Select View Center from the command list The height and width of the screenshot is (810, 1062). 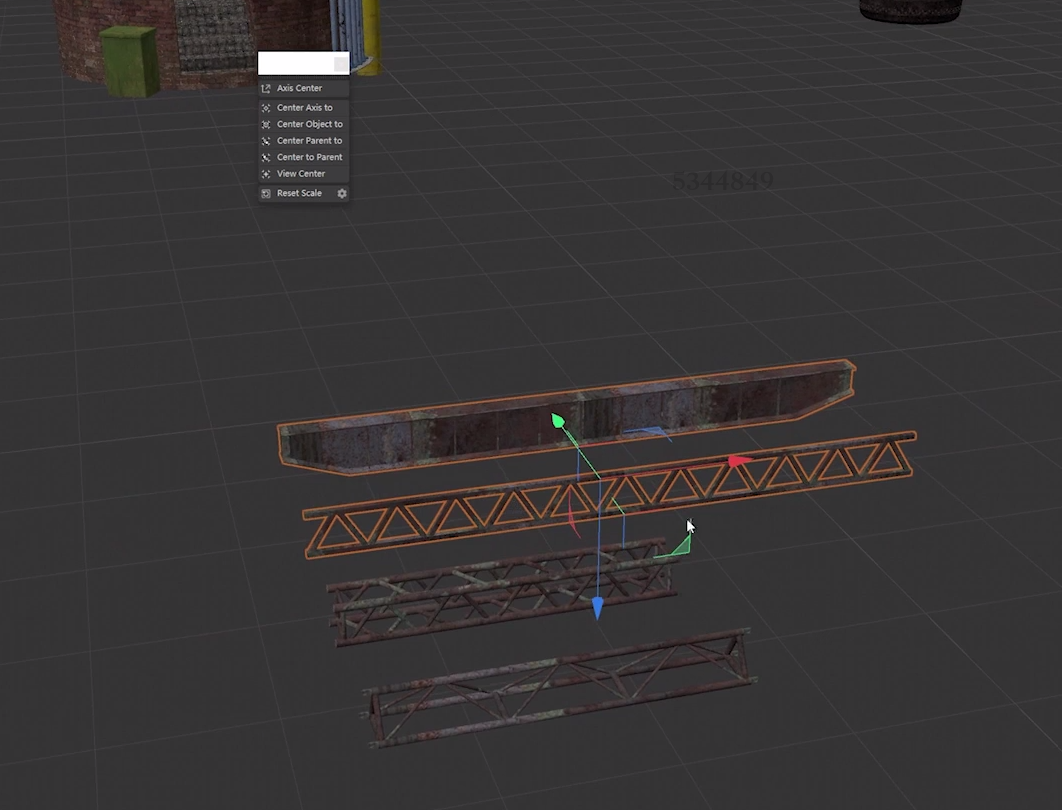303,174
